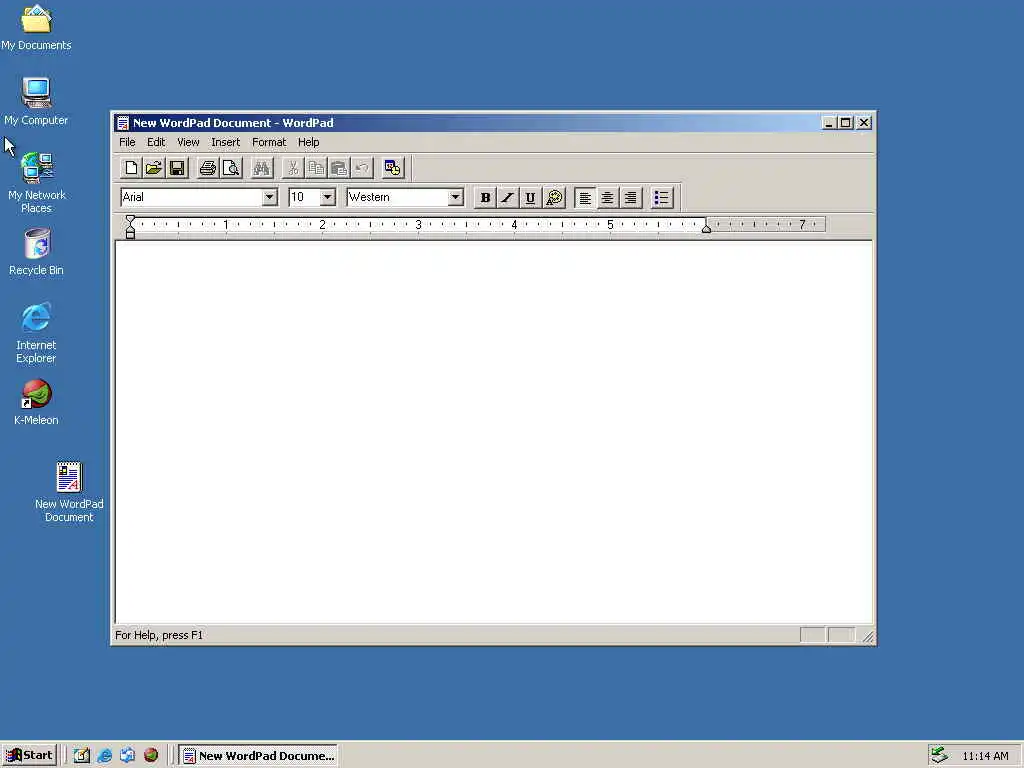Toggle Bold formatting
Screen dimensions: 1024x768
pos(485,198)
